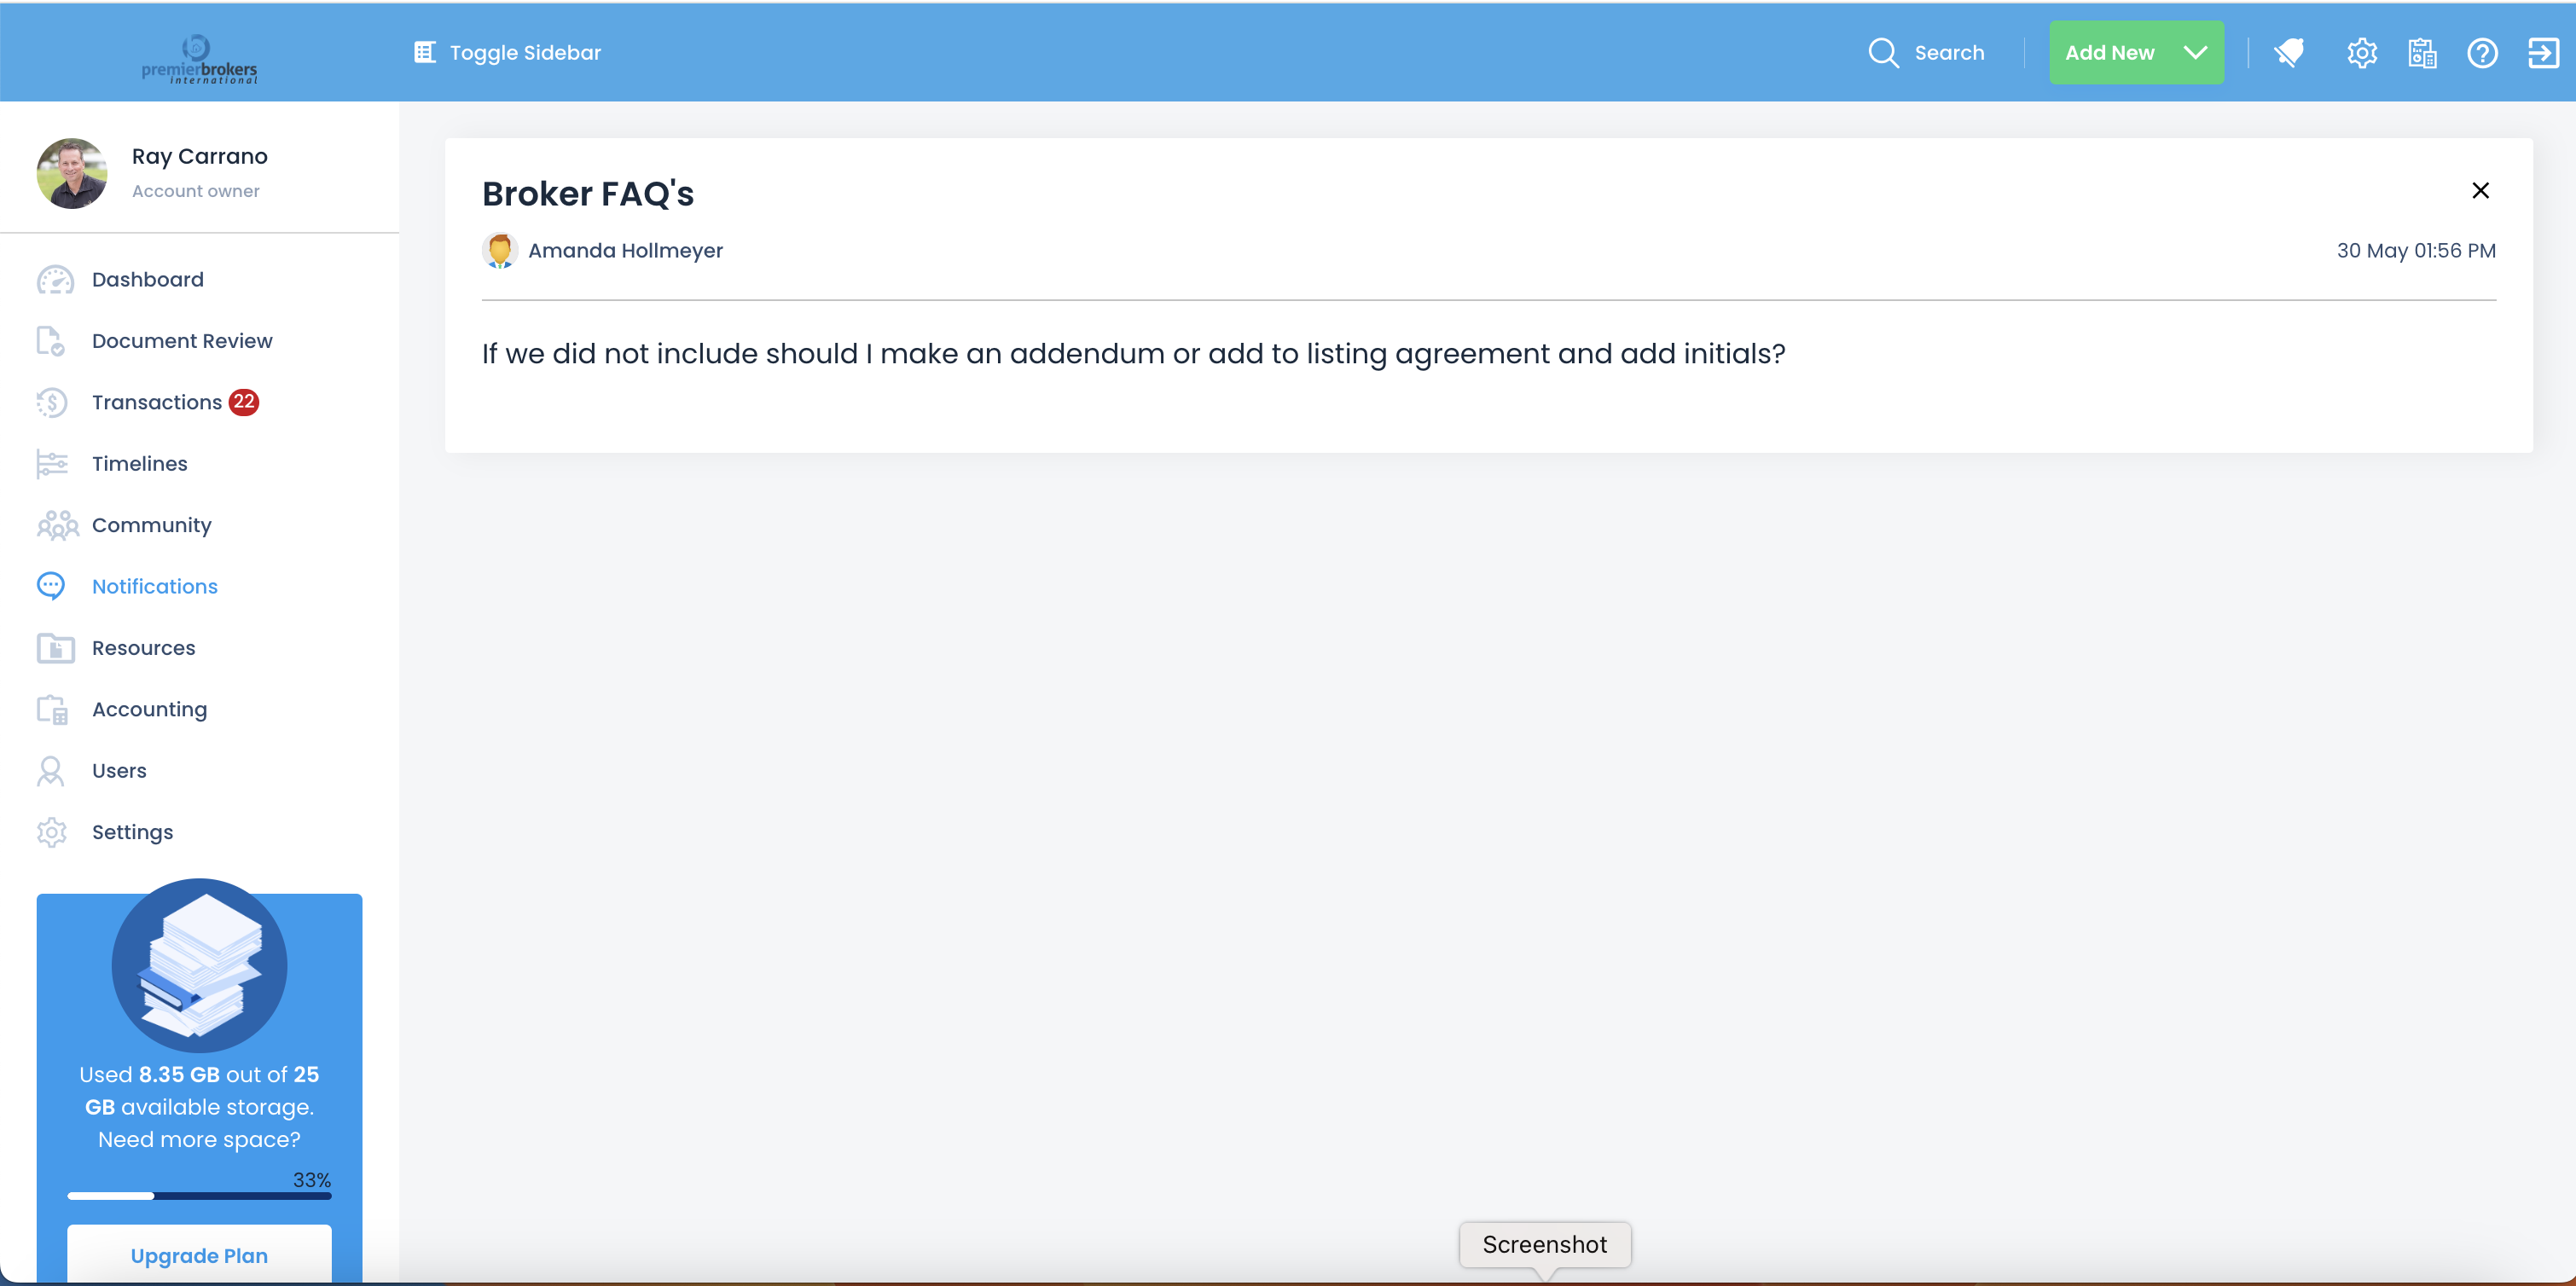Click the Premier Brokers International logo
The height and width of the screenshot is (1286, 2576).
199,59
